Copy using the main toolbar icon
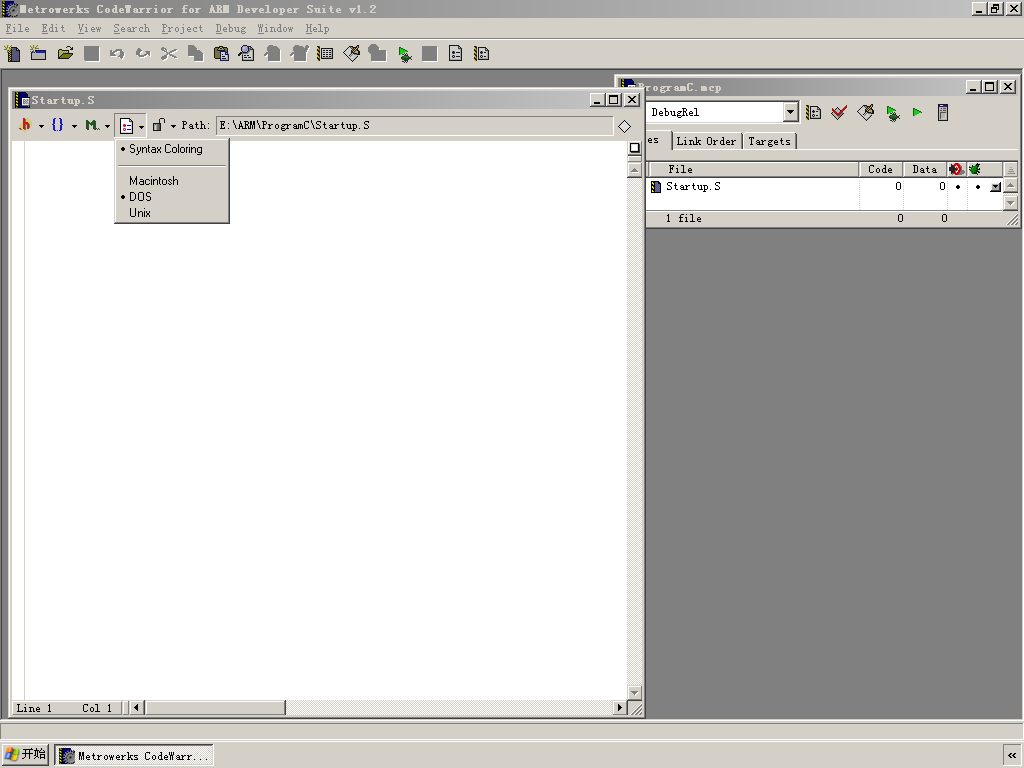Image resolution: width=1024 pixels, height=768 pixels. (195, 54)
